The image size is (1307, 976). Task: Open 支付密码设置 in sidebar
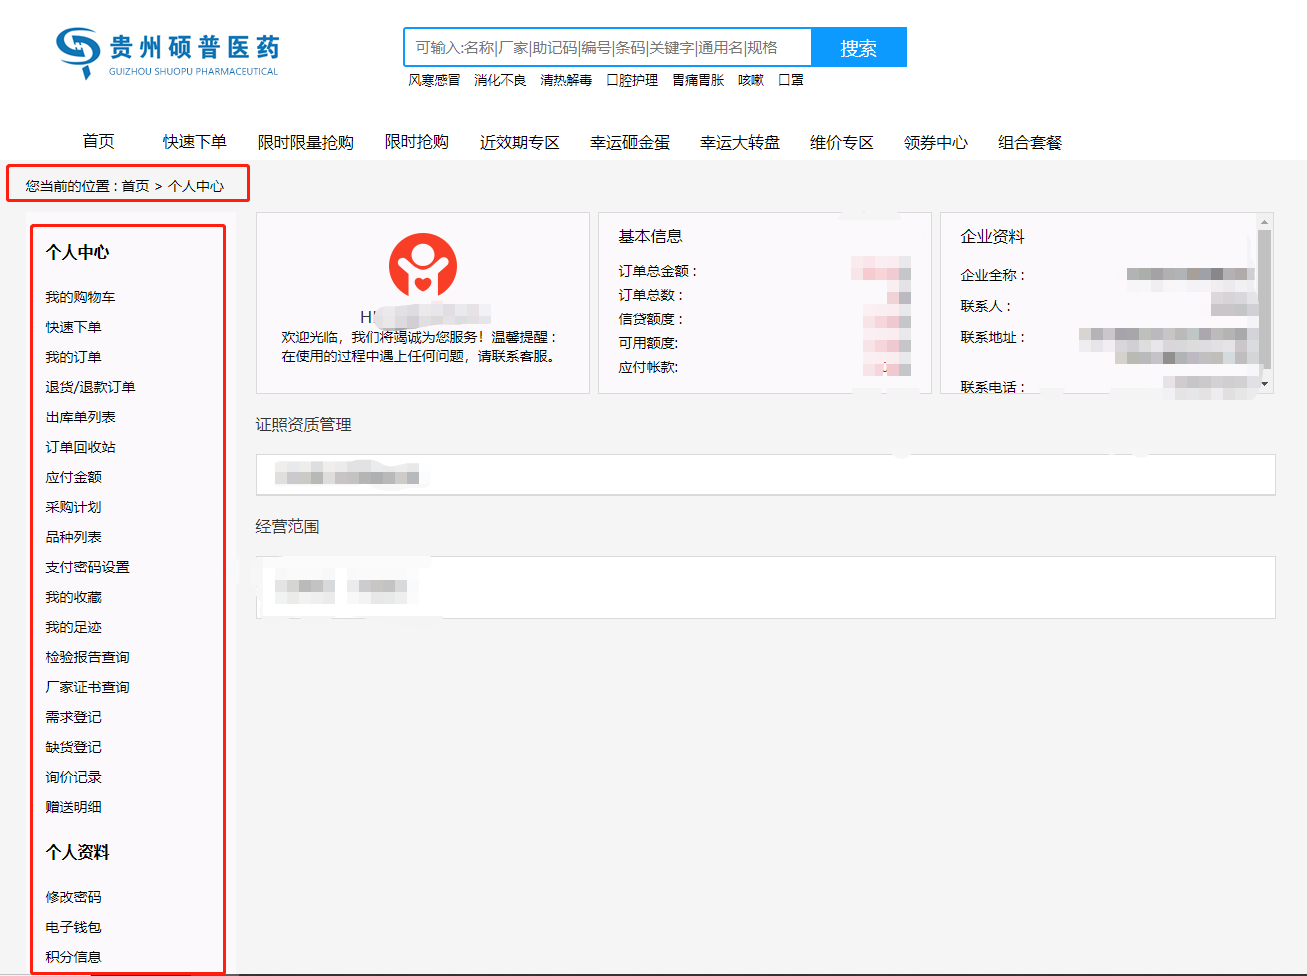(87, 567)
